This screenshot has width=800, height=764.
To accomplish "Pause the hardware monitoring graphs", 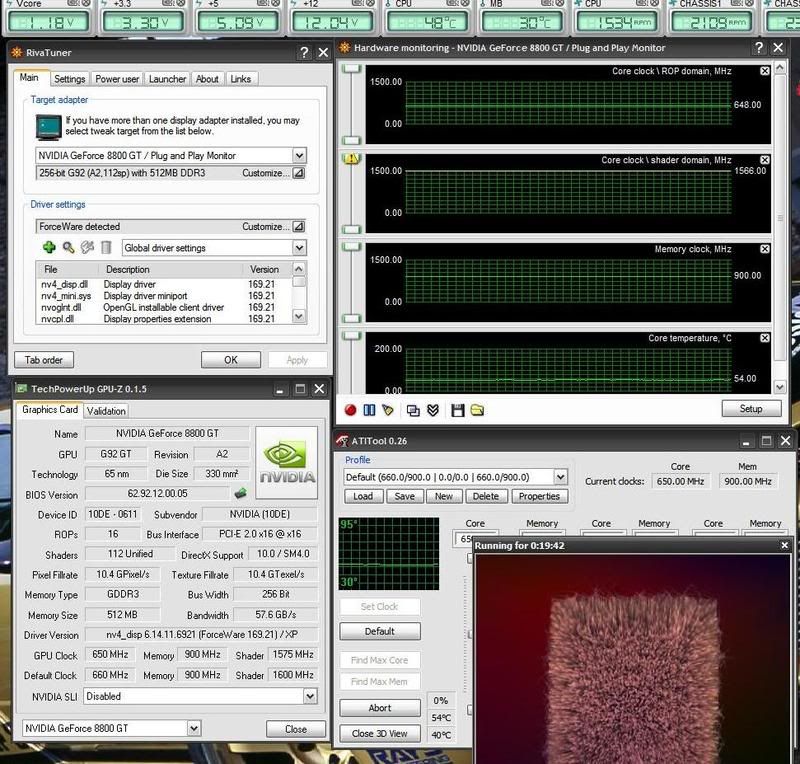I will click(369, 410).
